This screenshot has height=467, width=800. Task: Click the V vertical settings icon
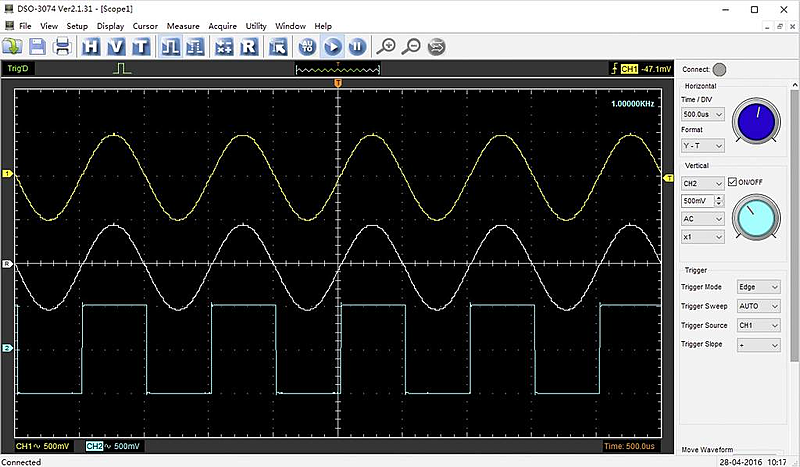(116, 46)
